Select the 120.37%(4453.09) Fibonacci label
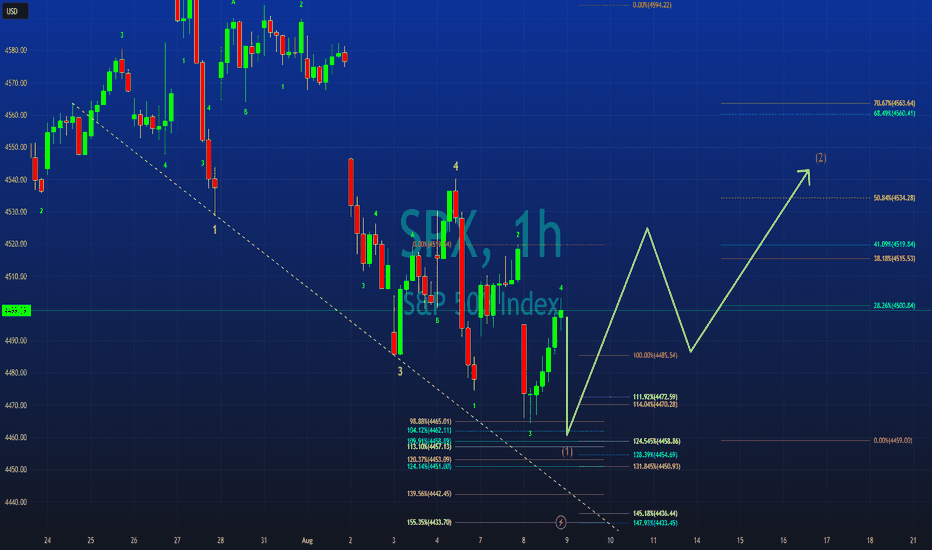The image size is (932, 550). (429, 460)
